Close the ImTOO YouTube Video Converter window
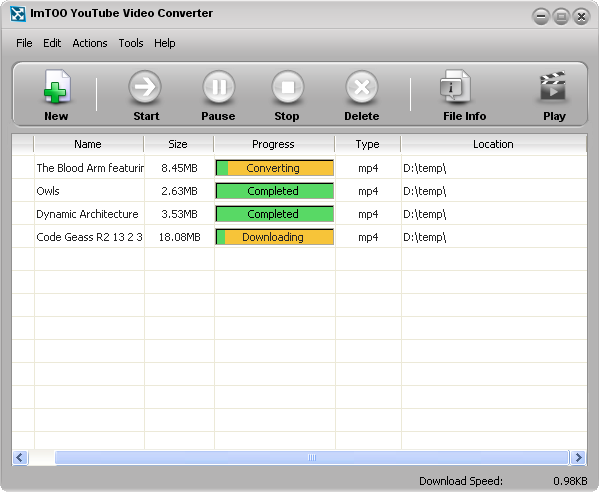The width and height of the screenshot is (599, 492). [581, 17]
